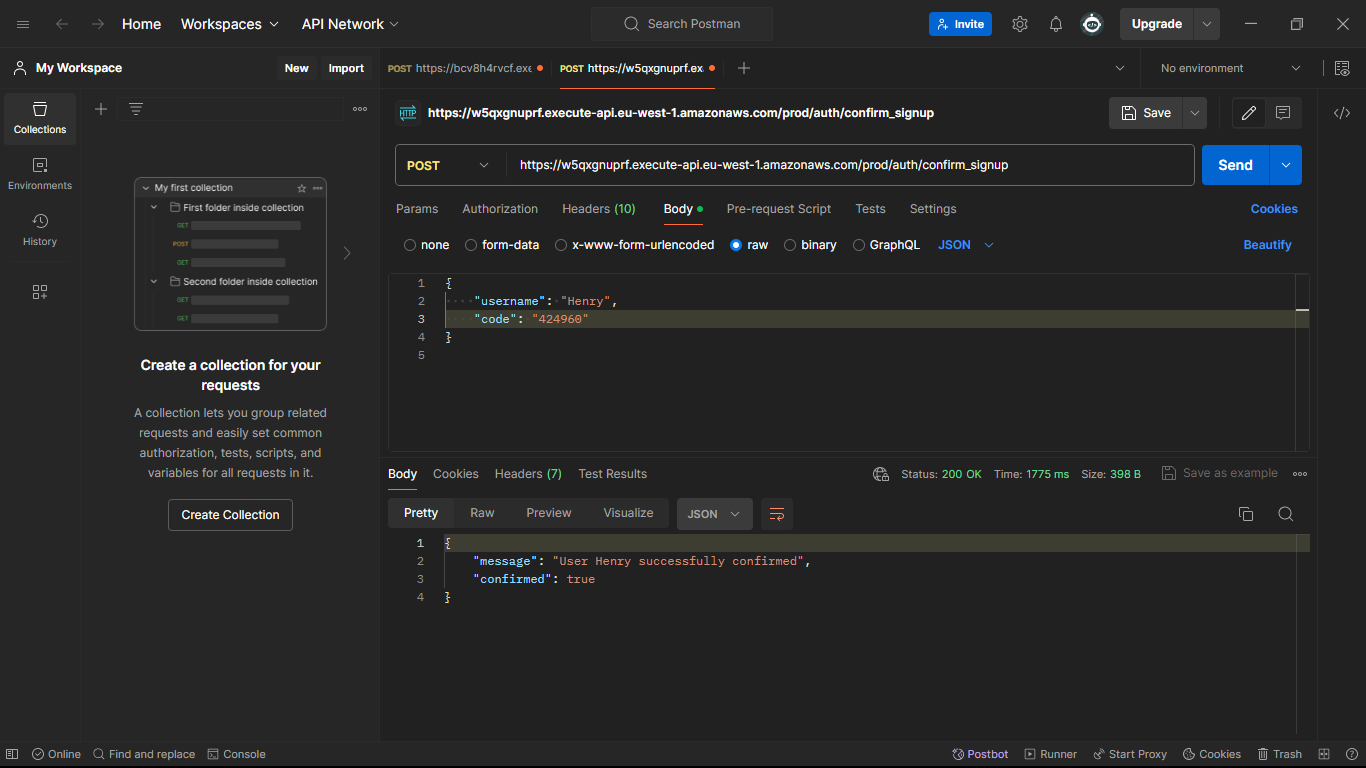Image resolution: width=1366 pixels, height=768 pixels.
Task: Switch response view to Preview
Action: pos(548,513)
